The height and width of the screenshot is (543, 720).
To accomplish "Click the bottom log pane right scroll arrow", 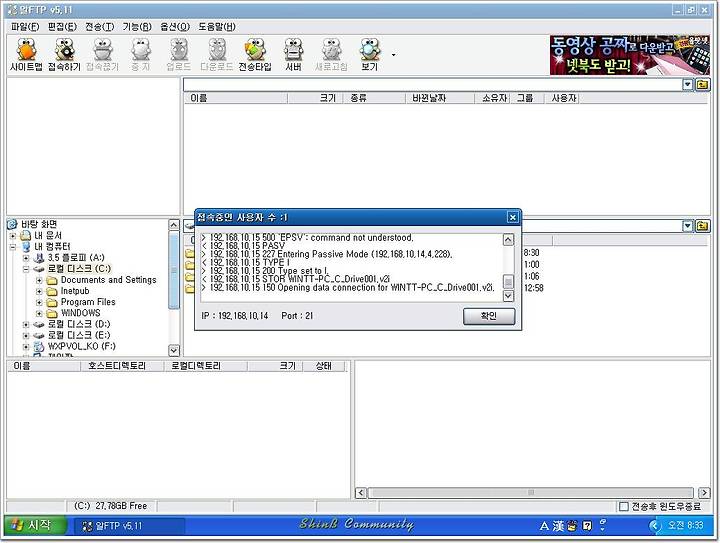I will click(704, 493).
